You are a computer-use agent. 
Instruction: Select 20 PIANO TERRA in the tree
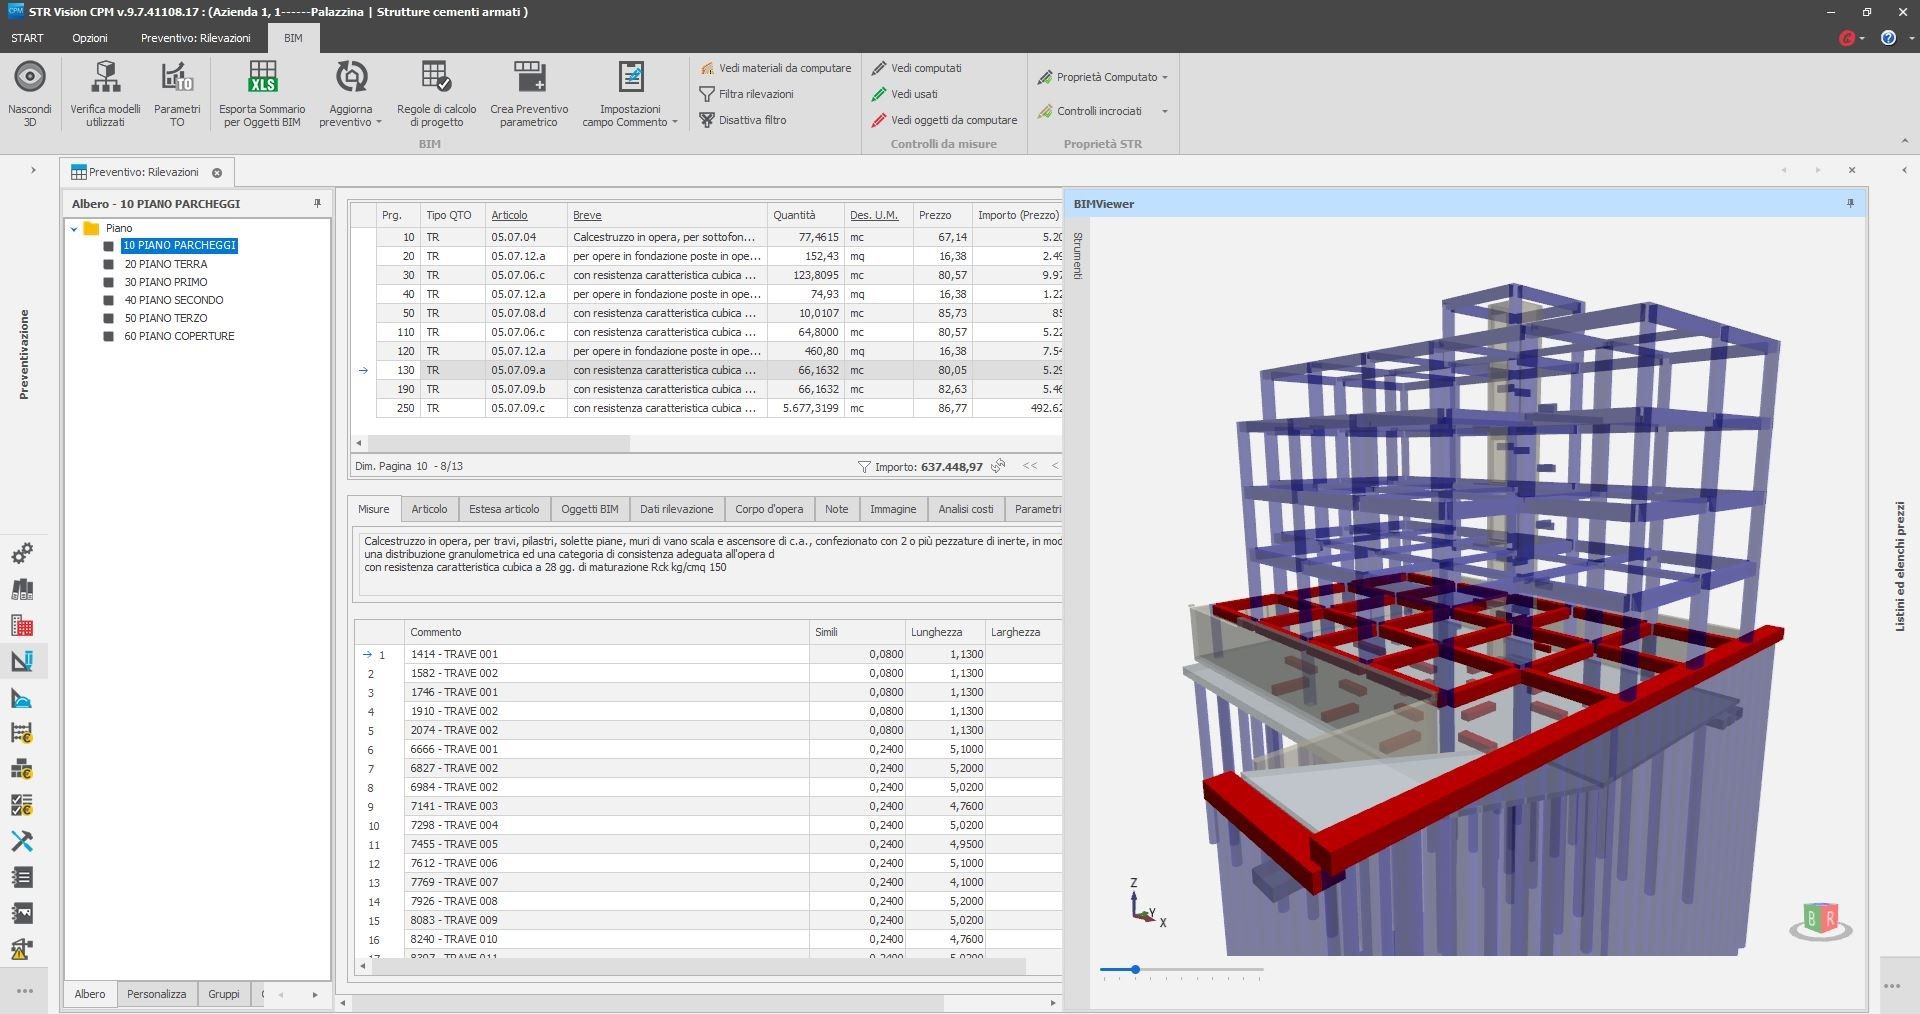166,264
